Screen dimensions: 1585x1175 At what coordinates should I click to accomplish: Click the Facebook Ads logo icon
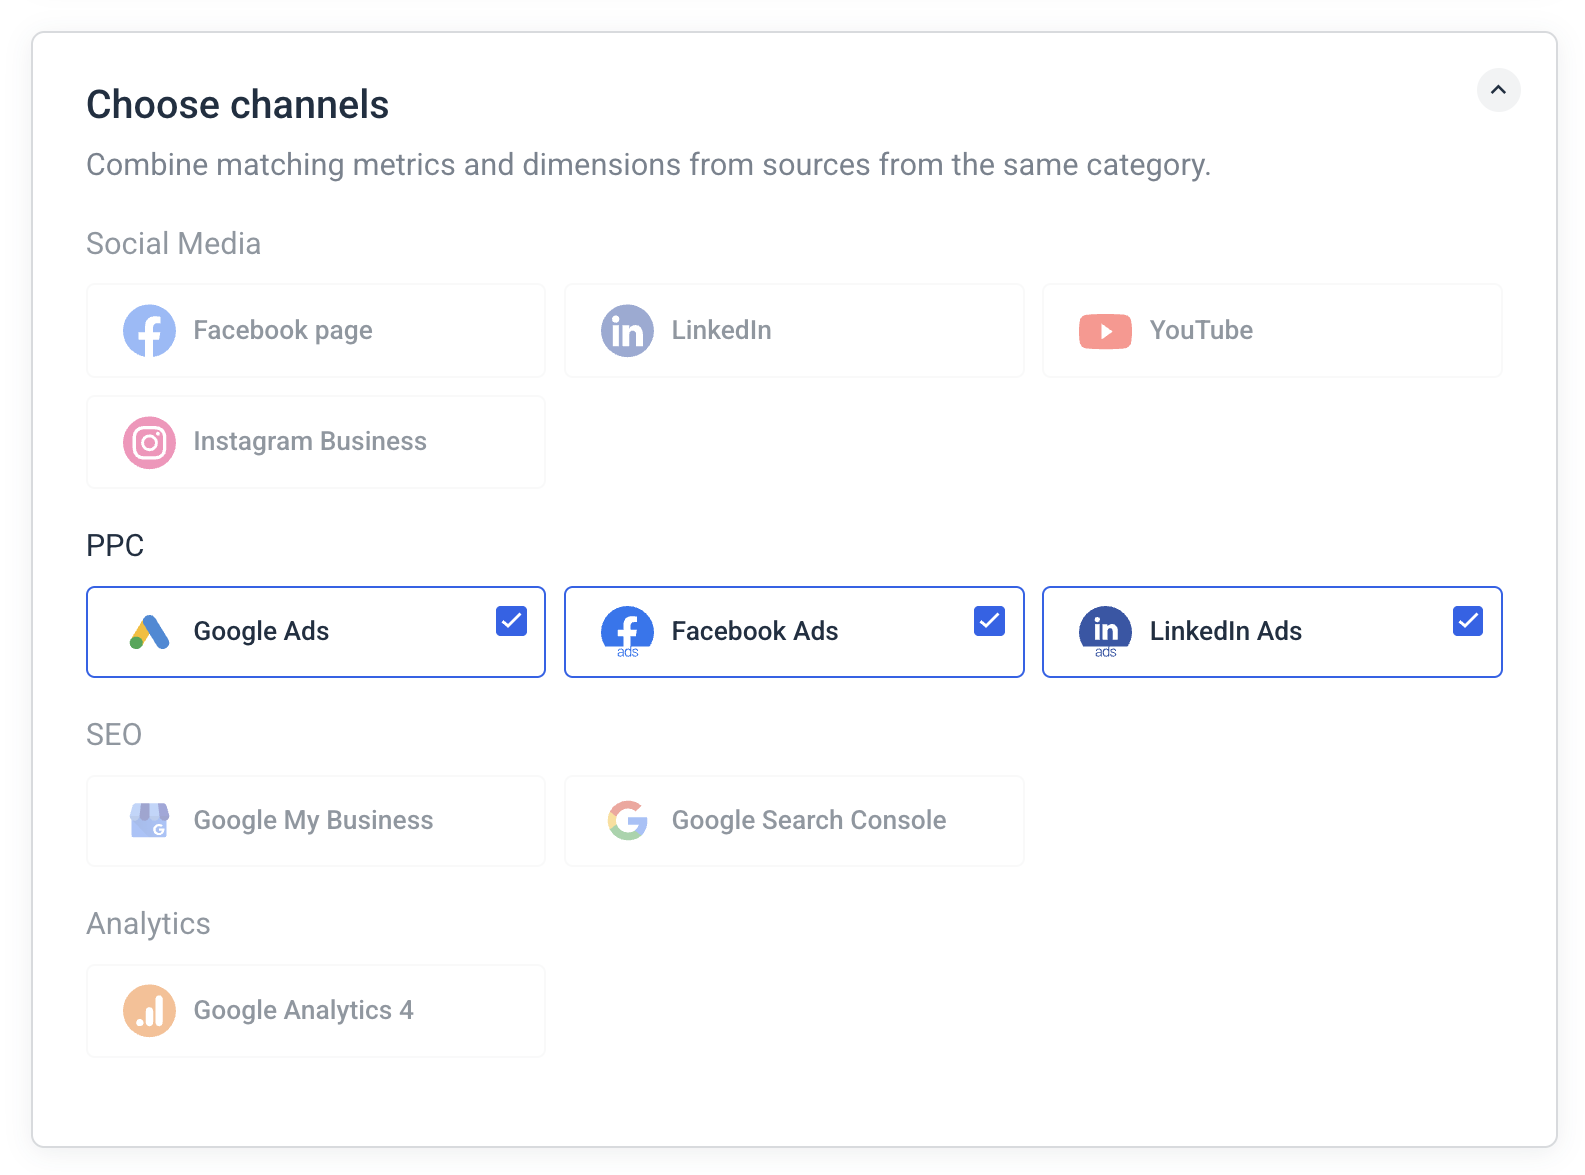click(x=627, y=632)
